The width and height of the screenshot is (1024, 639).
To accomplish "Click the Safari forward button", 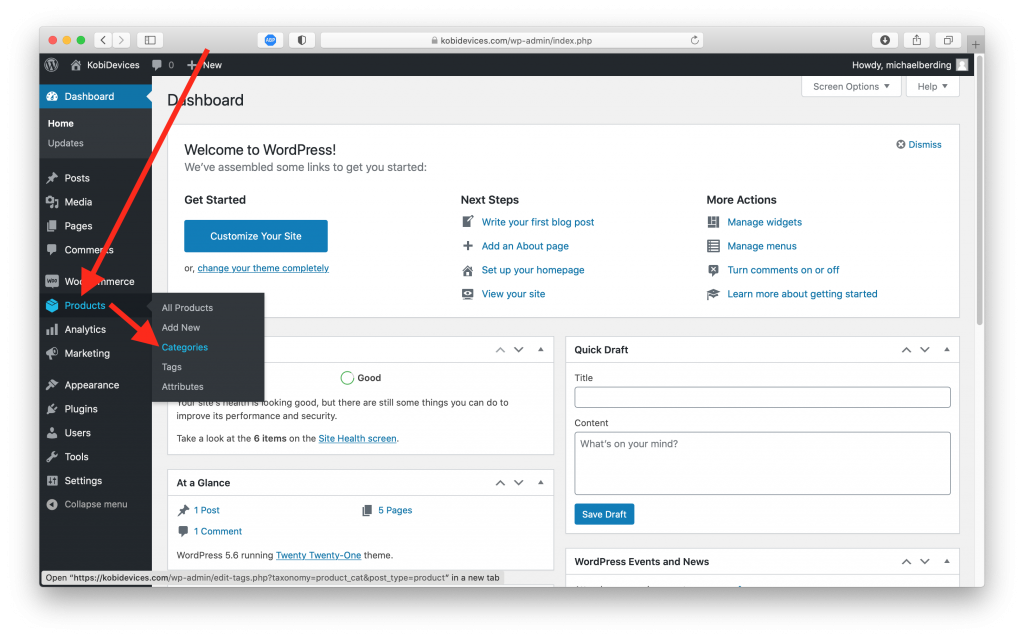I will [121, 40].
